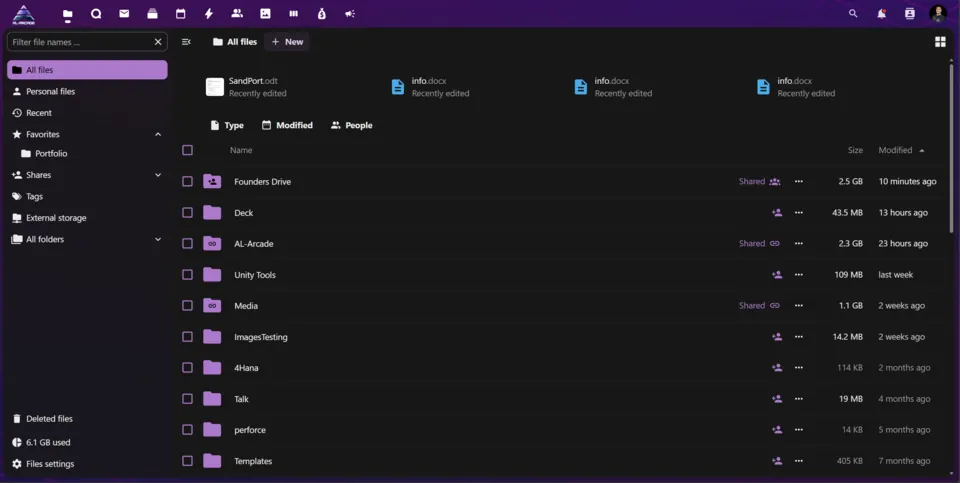The height and width of the screenshot is (483, 960).
Task: Open Deleted files in the sidebar
Action: 87,419
